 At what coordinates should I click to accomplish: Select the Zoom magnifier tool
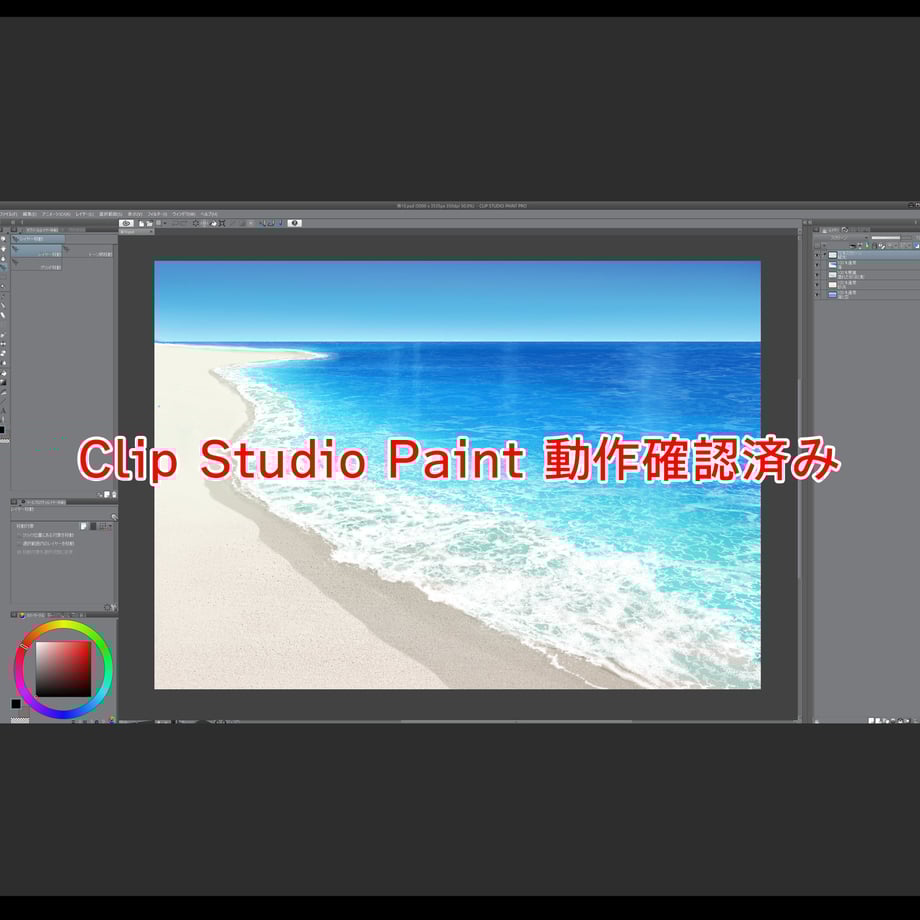(3, 239)
